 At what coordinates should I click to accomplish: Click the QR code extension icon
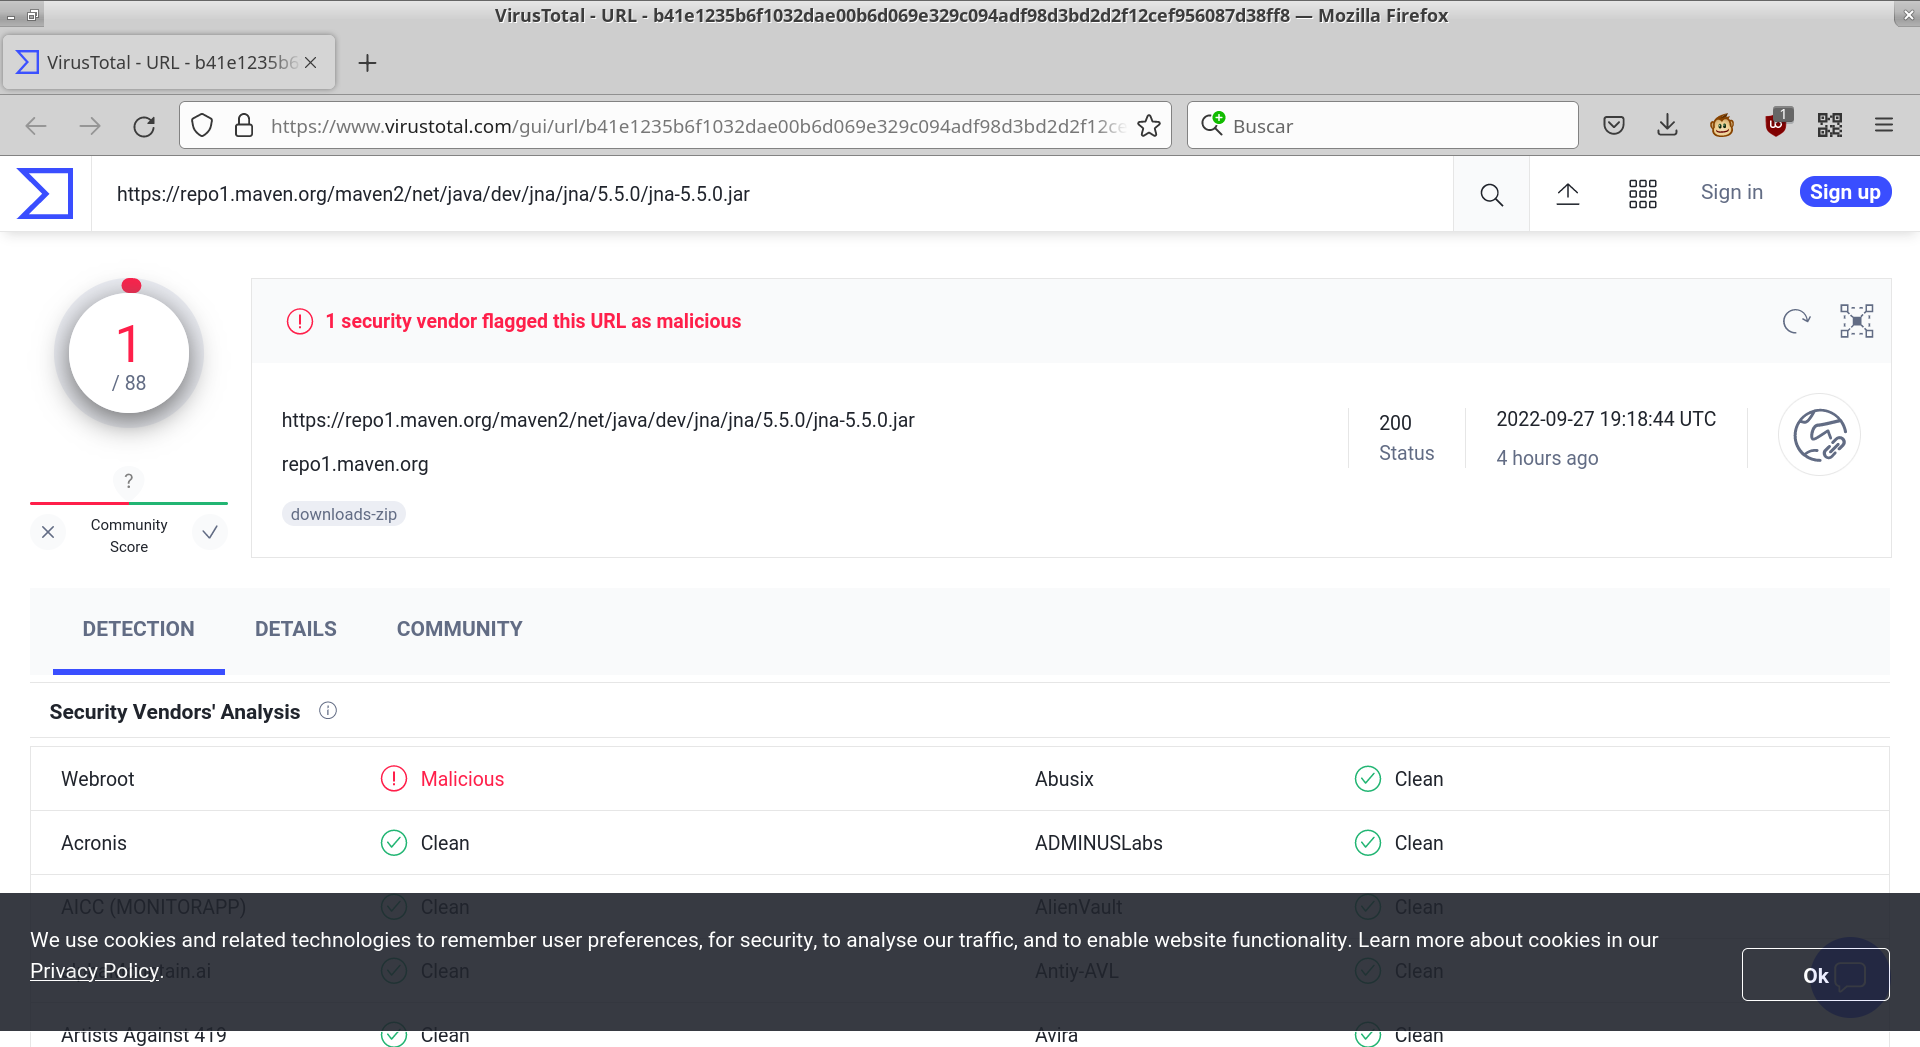point(1830,125)
